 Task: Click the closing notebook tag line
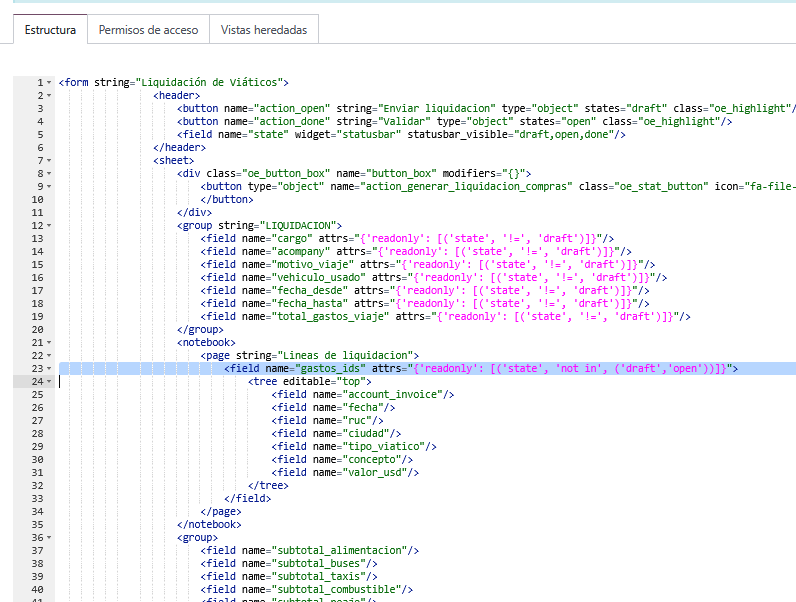208,524
